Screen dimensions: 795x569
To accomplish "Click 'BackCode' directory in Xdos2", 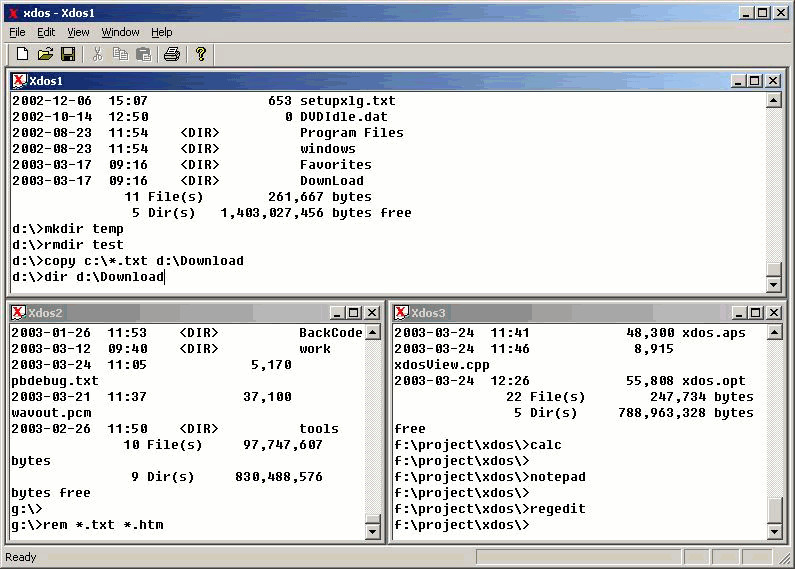I will (x=331, y=333).
